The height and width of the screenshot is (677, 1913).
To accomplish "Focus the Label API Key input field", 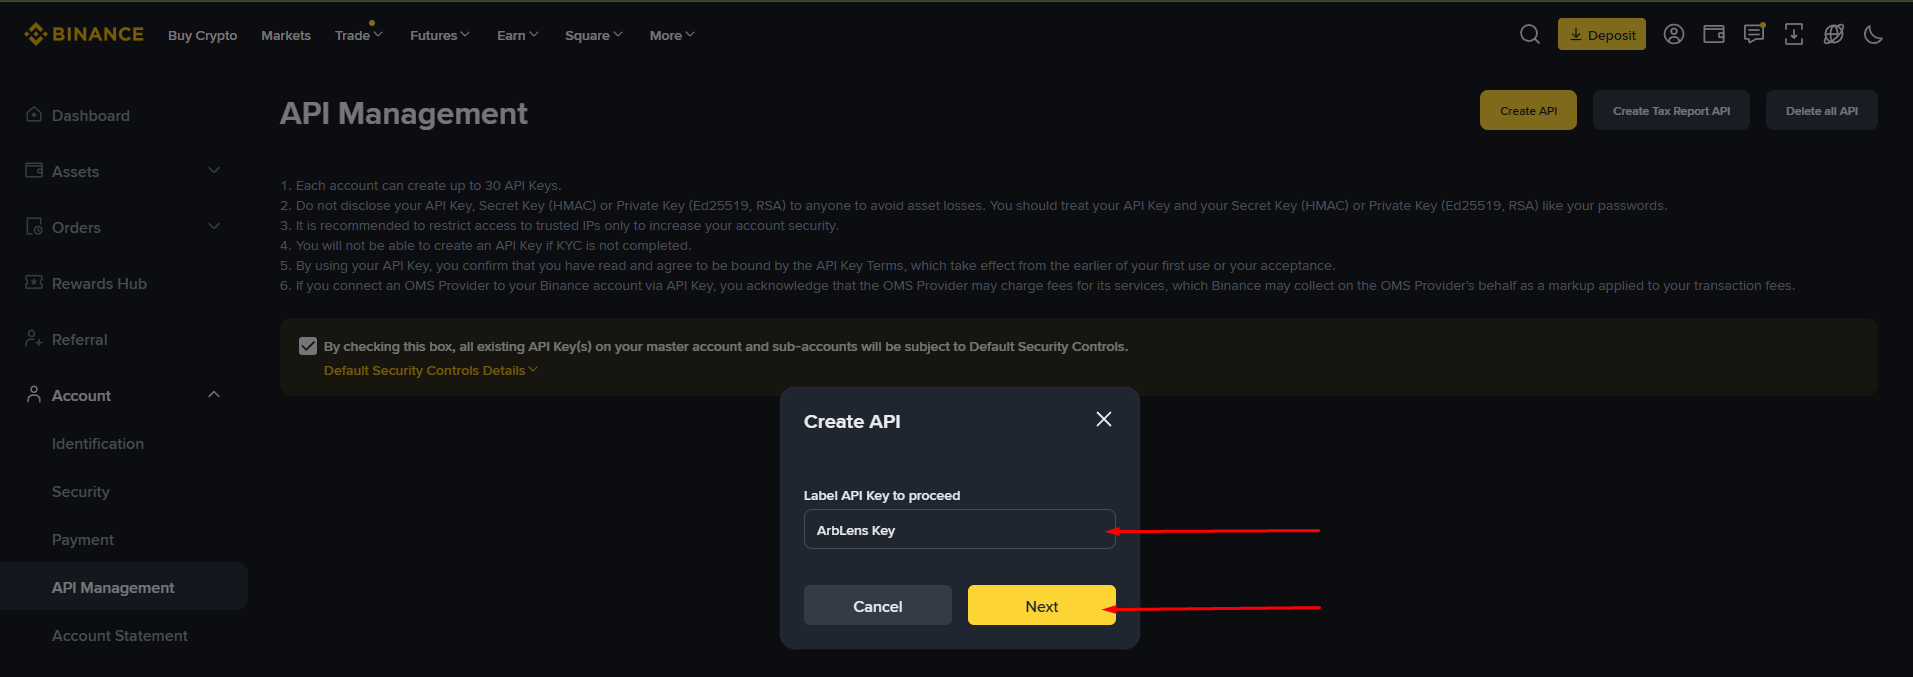I will pos(960,529).
